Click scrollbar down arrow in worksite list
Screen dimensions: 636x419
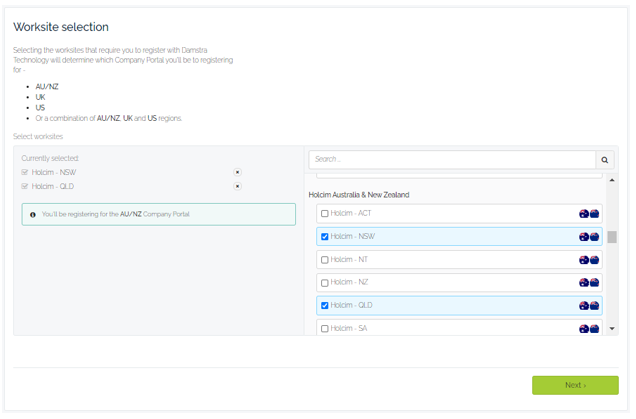click(612, 329)
